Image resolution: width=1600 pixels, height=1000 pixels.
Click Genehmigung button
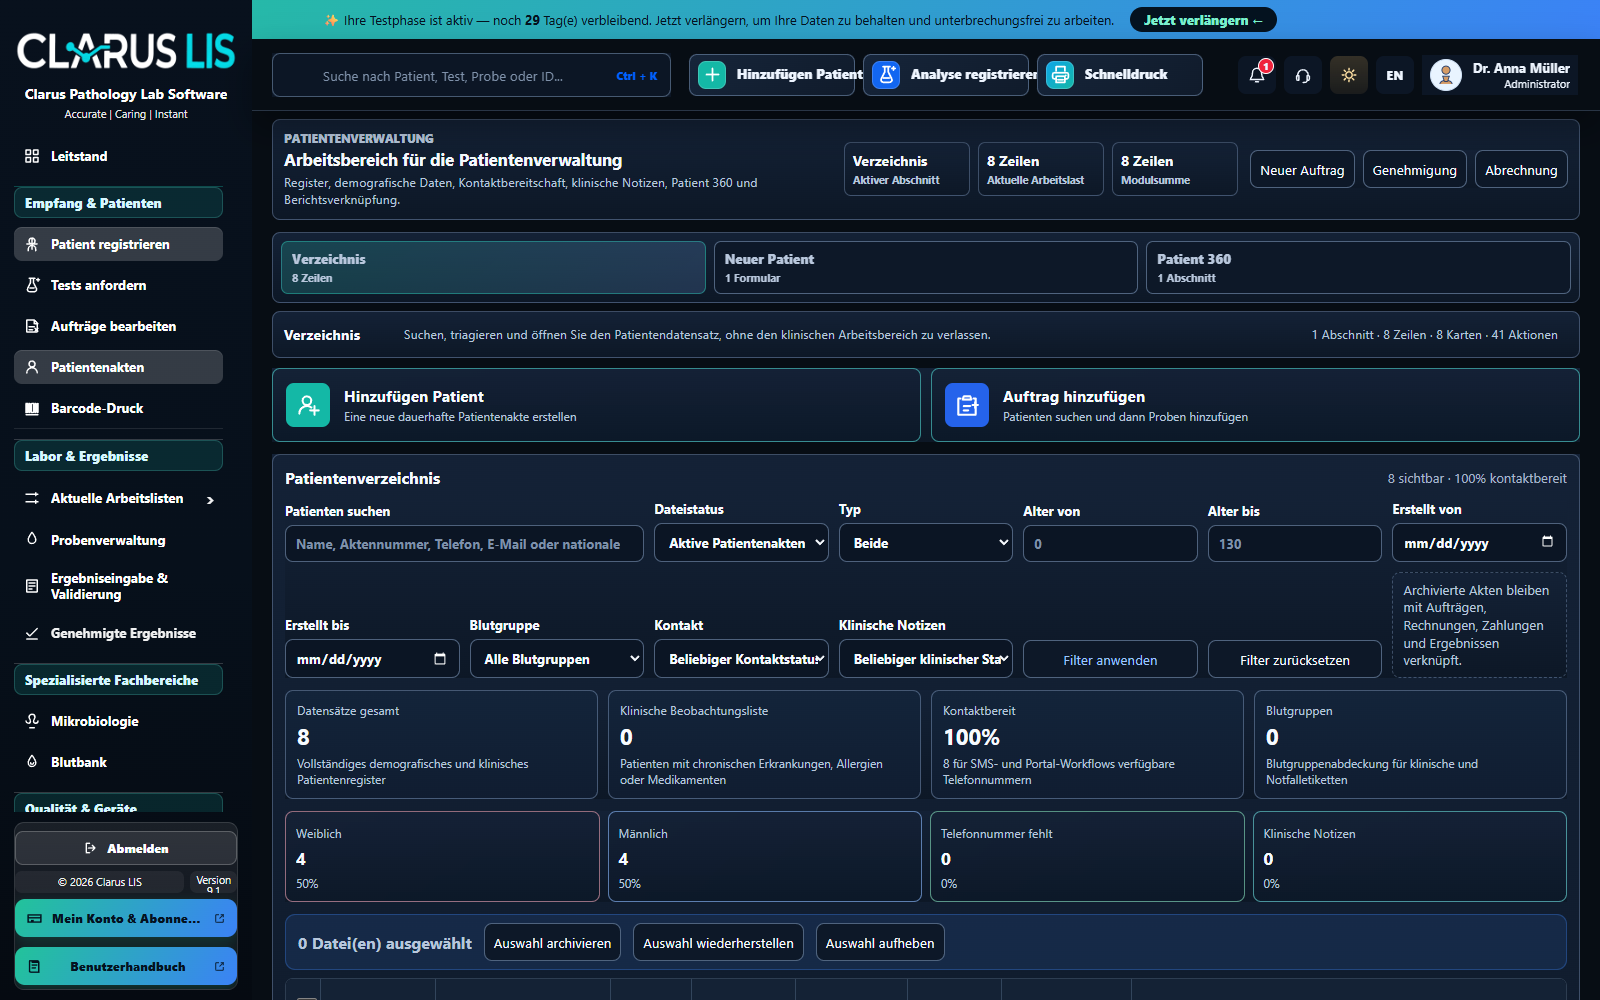[1414, 170]
